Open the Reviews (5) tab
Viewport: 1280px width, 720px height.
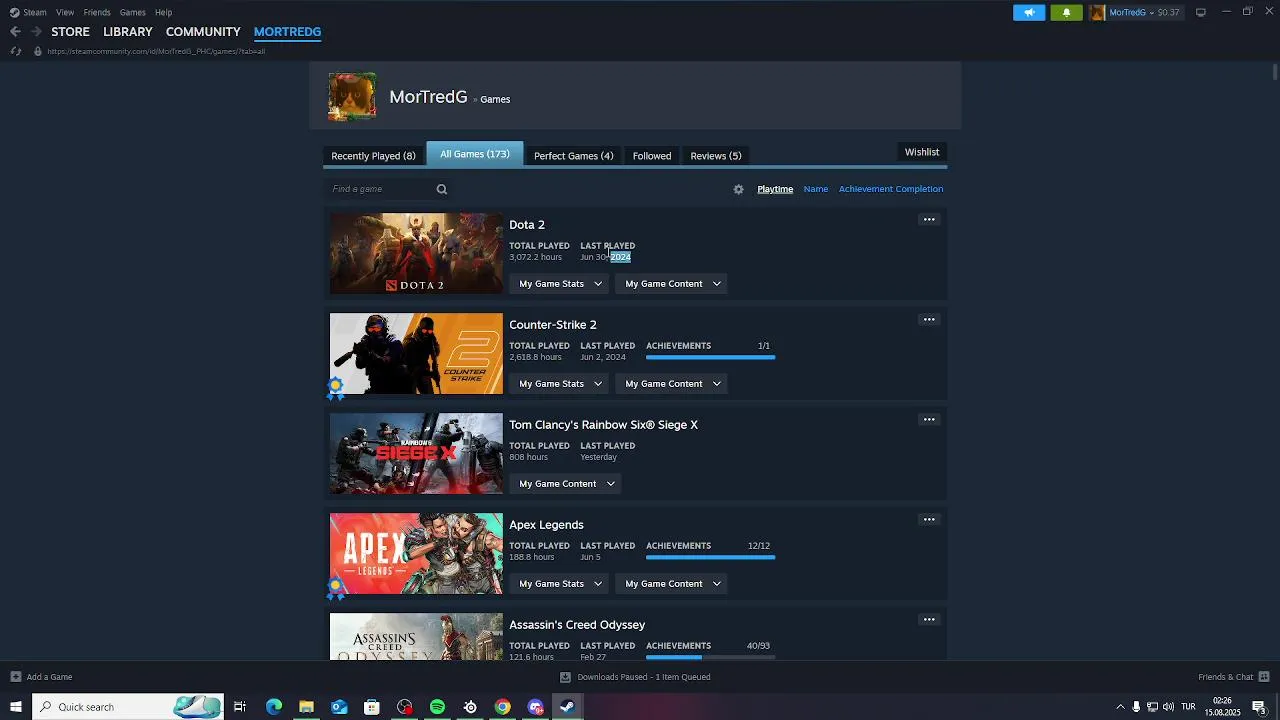tap(716, 156)
